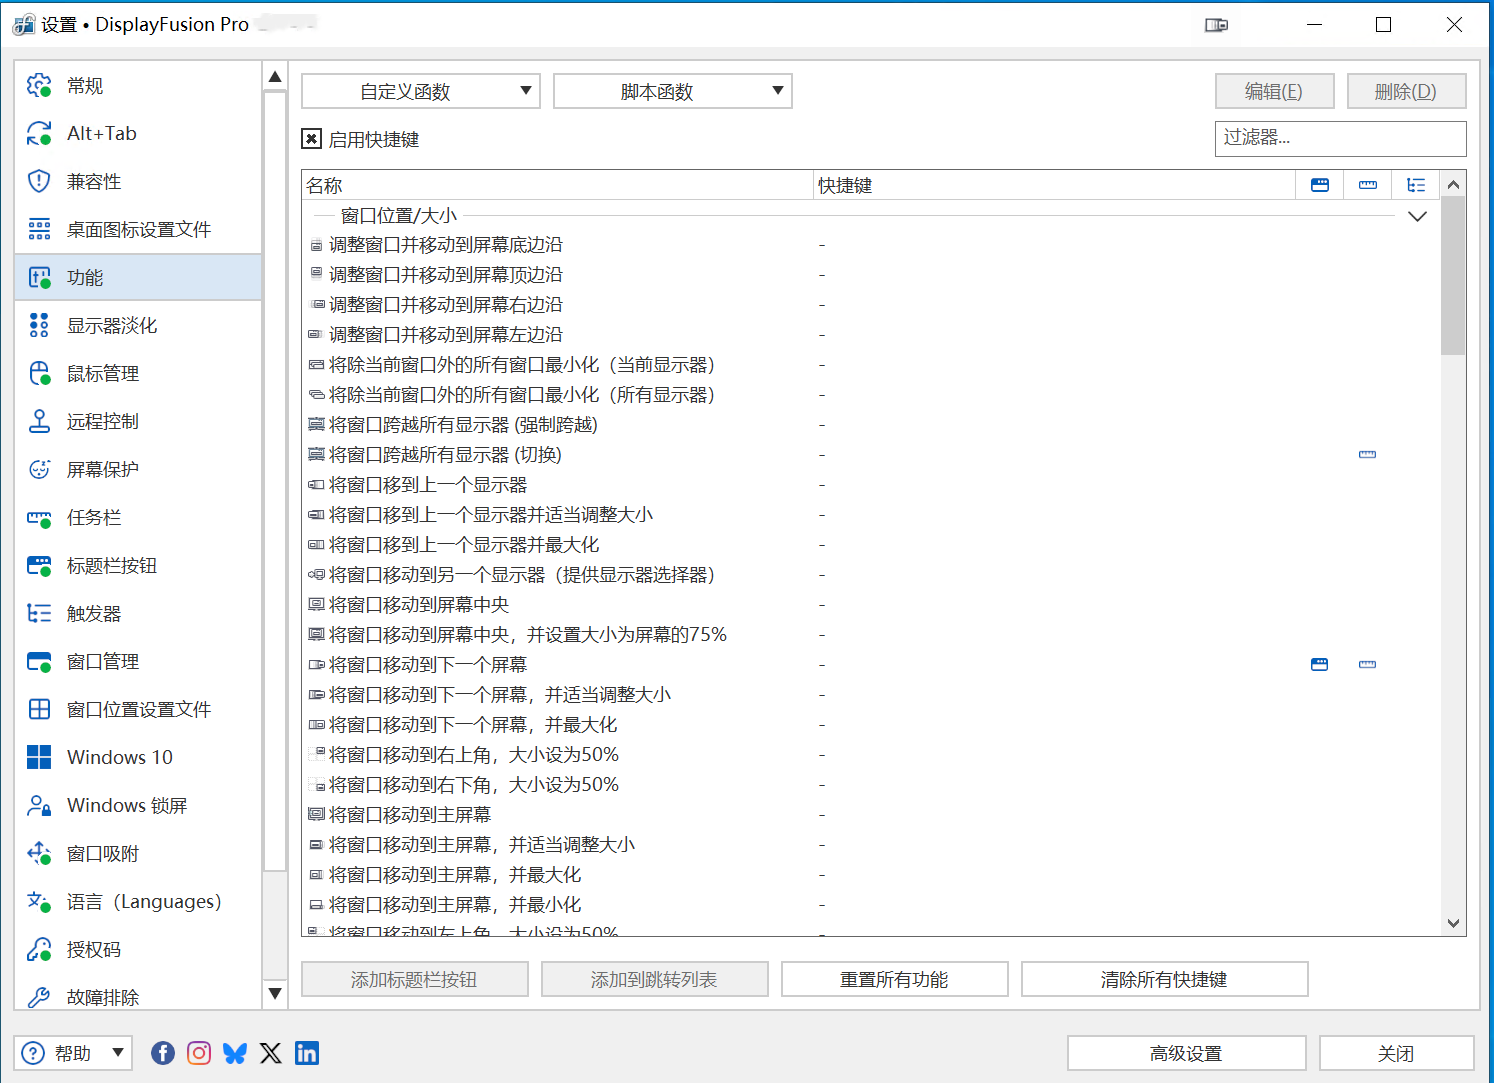Click taskbar icon on 将窗口跨越所有显示器 (切换) row
1494x1083 pixels.
(1368, 455)
